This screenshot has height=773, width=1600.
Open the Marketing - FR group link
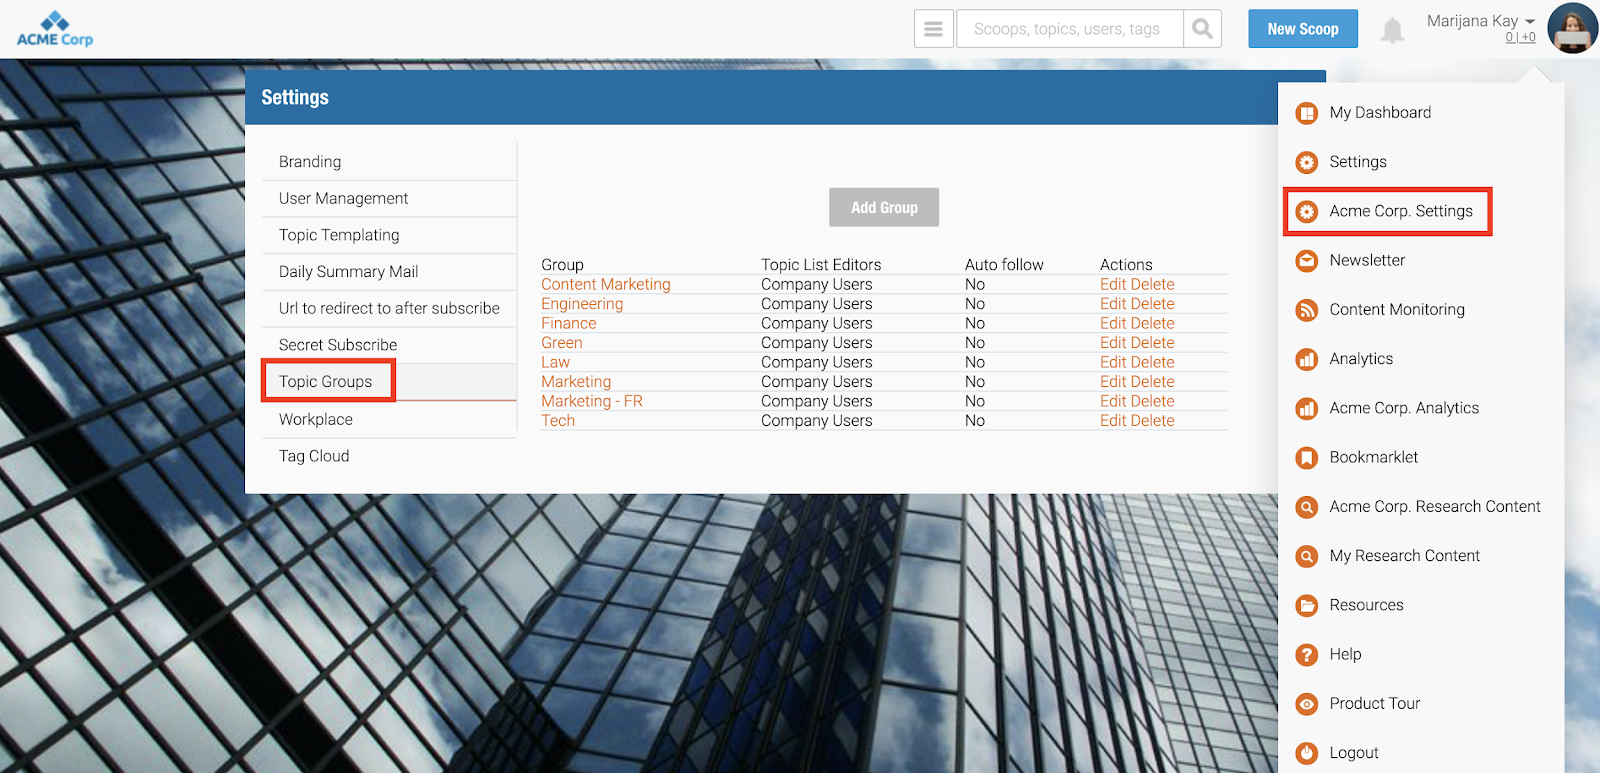(592, 402)
